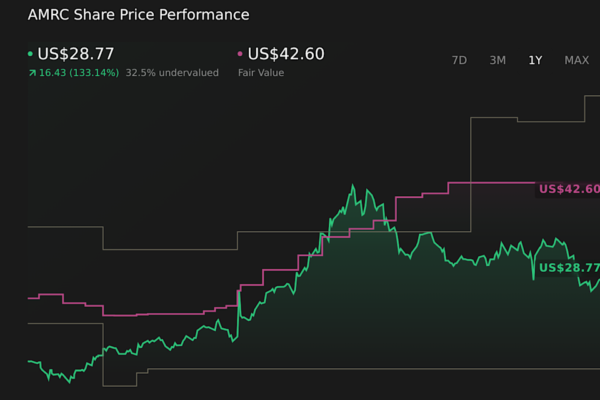Click the pink dot beside US$42.60
This screenshot has height=400, width=600.
tap(240, 54)
